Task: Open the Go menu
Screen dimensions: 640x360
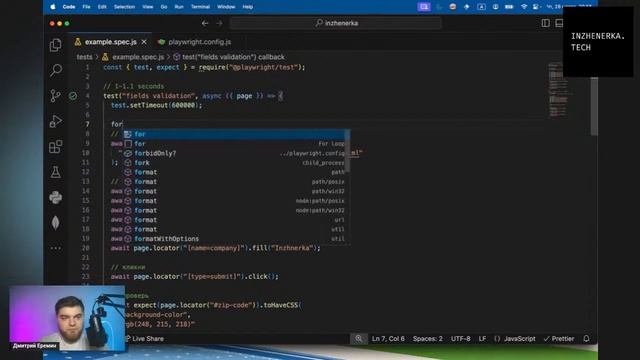Action: coord(164,7)
